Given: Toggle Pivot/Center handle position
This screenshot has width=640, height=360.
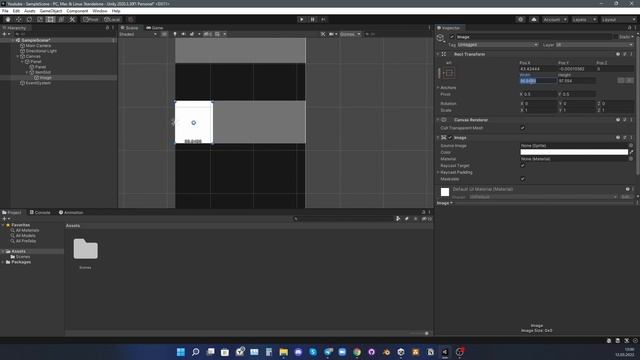Looking at the screenshot, I should (x=91, y=19).
